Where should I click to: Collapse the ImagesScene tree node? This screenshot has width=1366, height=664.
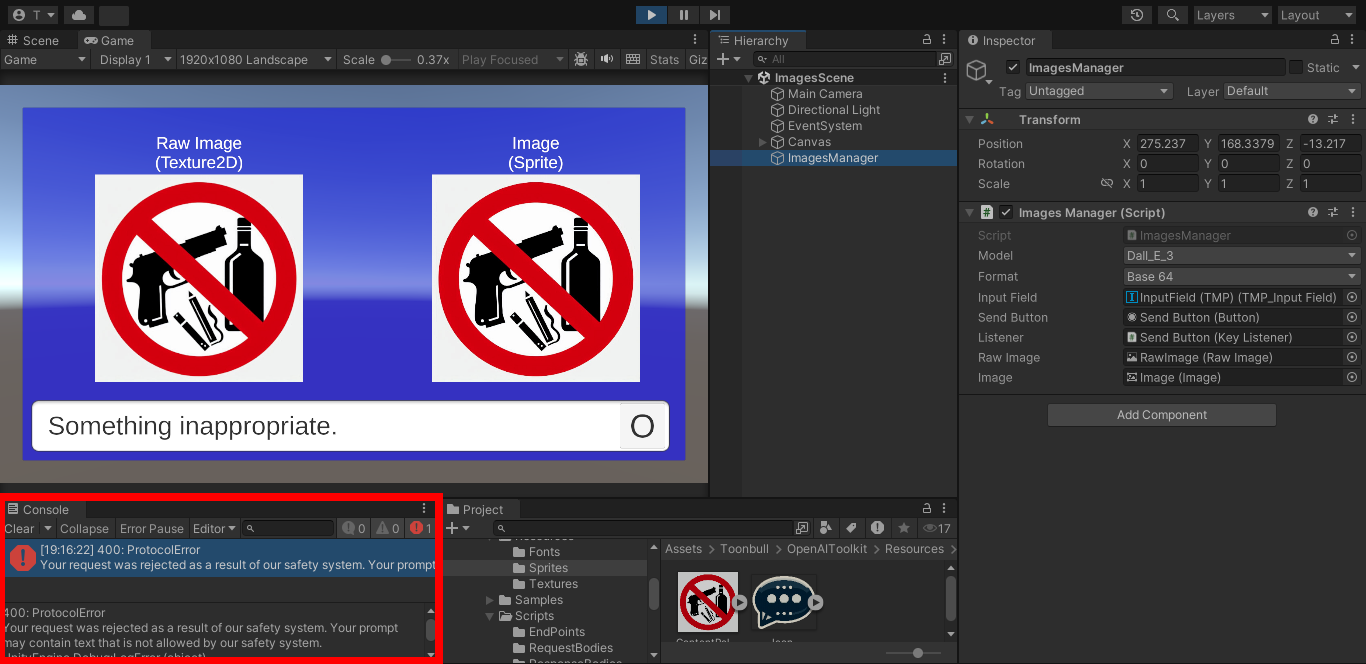748,78
